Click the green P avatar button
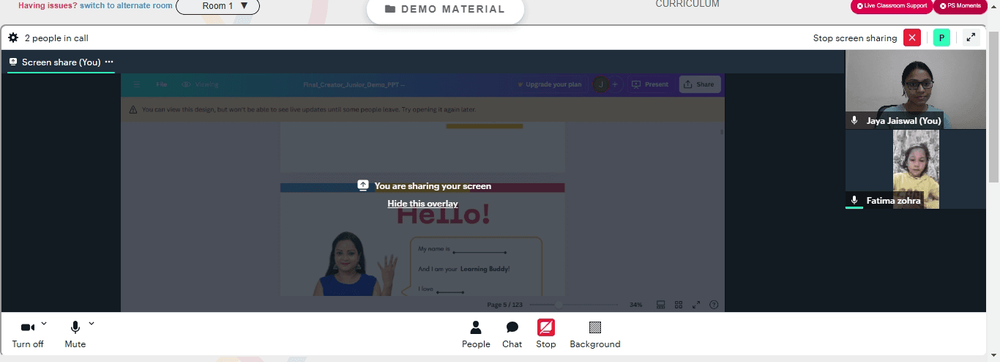 point(941,38)
